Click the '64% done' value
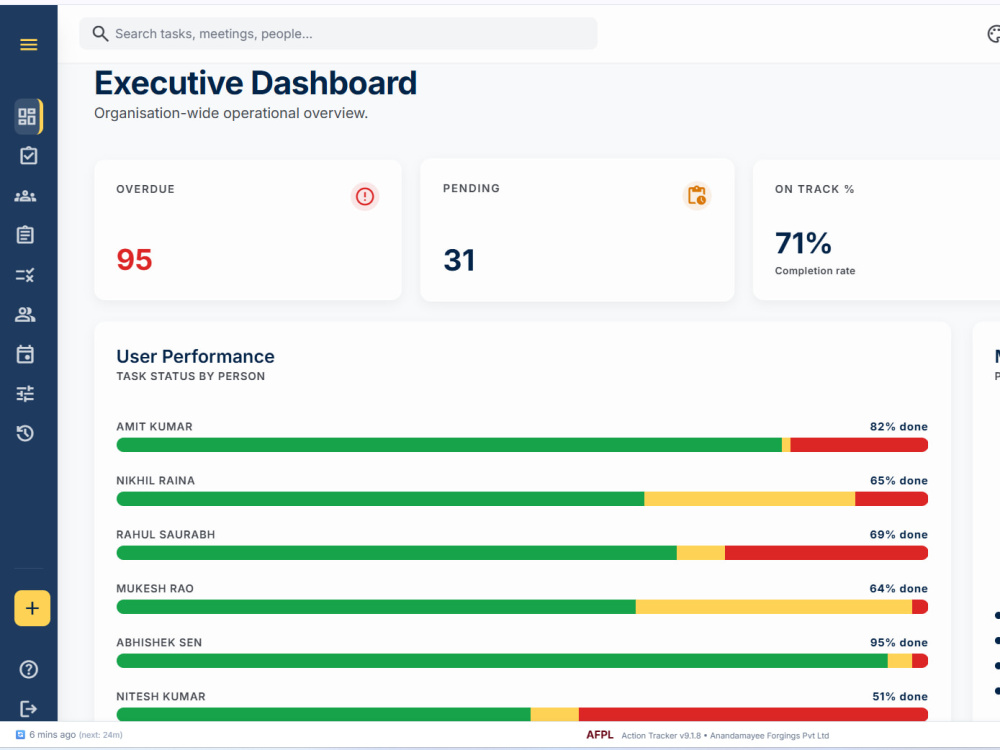 pos(899,589)
